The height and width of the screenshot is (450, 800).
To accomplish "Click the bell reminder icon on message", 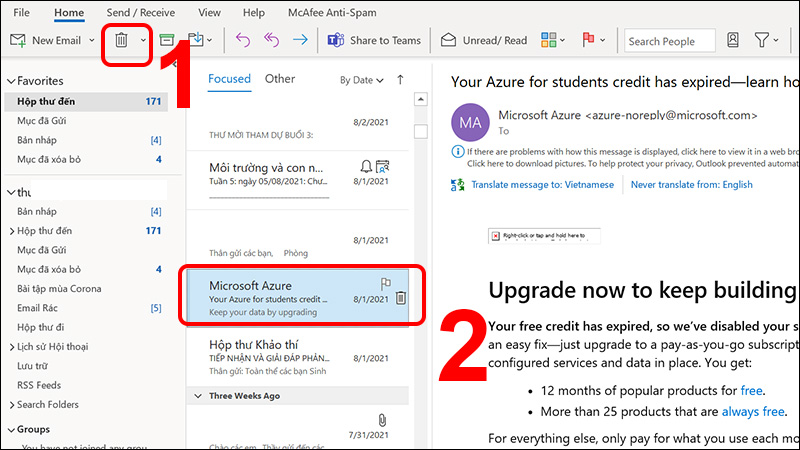I will pyautogui.click(x=366, y=166).
